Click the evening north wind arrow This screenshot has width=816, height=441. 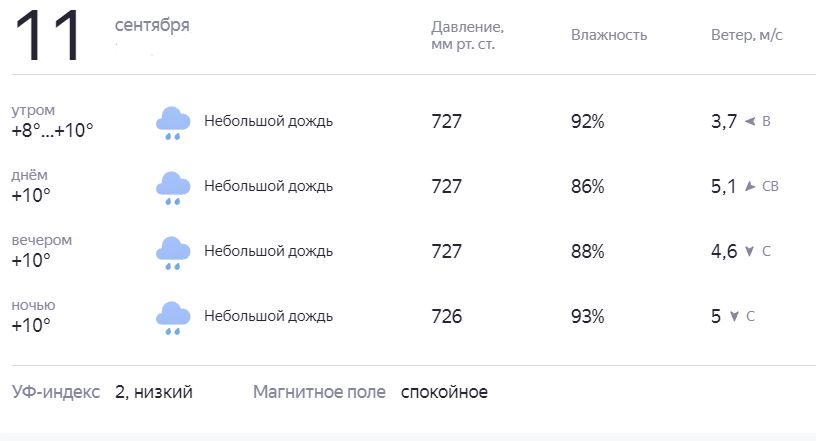click(x=749, y=251)
